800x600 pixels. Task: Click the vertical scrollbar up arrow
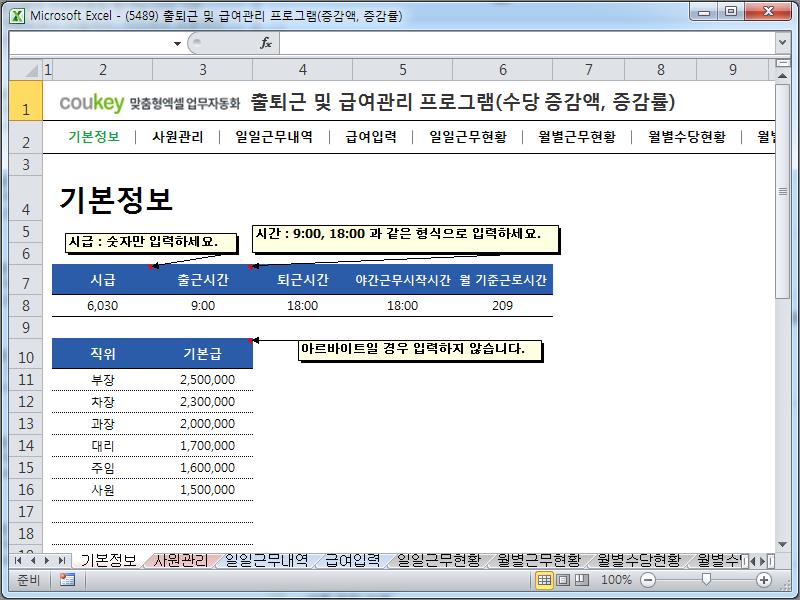point(782,76)
